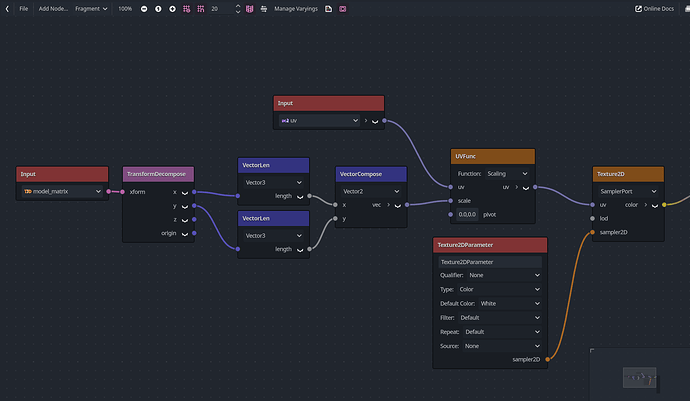
Task: Toggle the graph minimap icon
Action: (x=250, y=8)
